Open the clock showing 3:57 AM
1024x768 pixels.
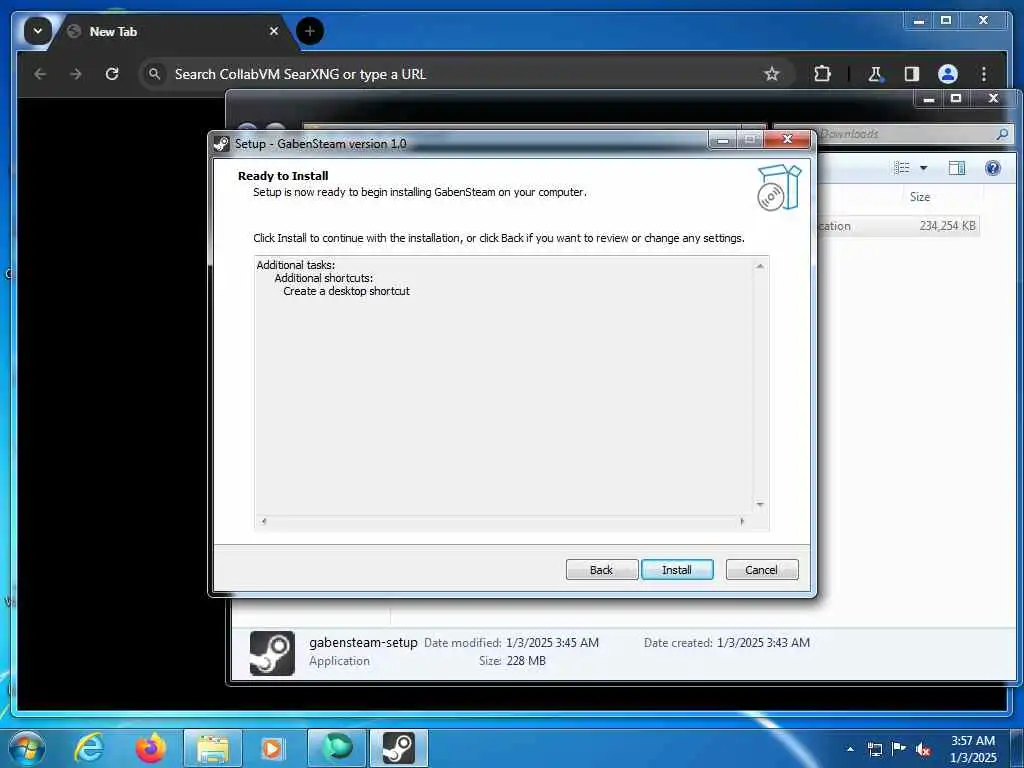click(973, 749)
